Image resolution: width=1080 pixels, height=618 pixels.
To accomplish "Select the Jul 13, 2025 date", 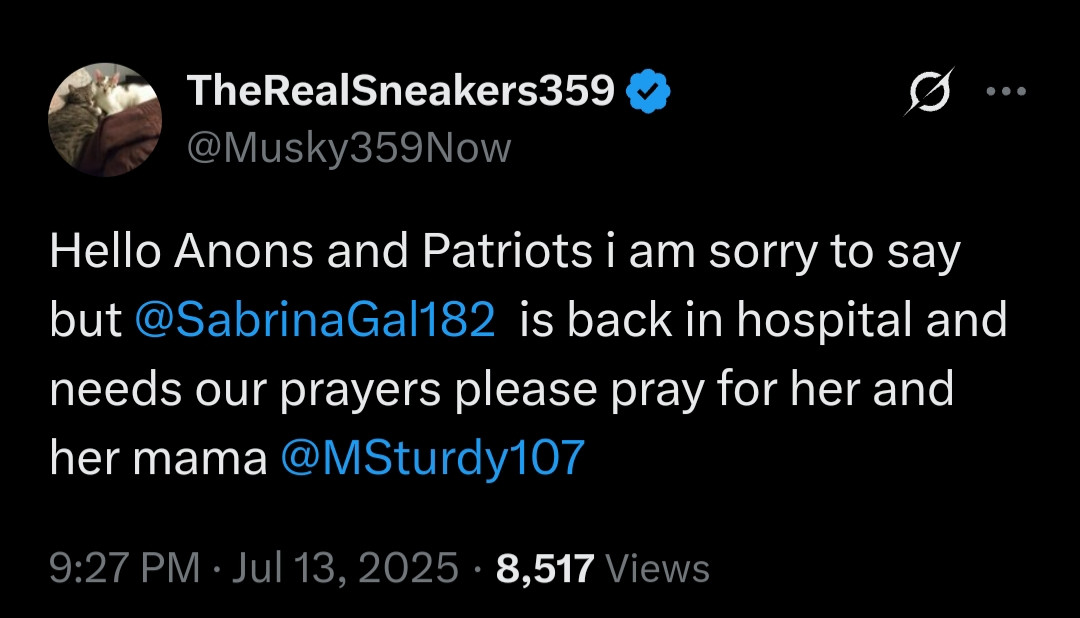I will [x=345, y=568].
